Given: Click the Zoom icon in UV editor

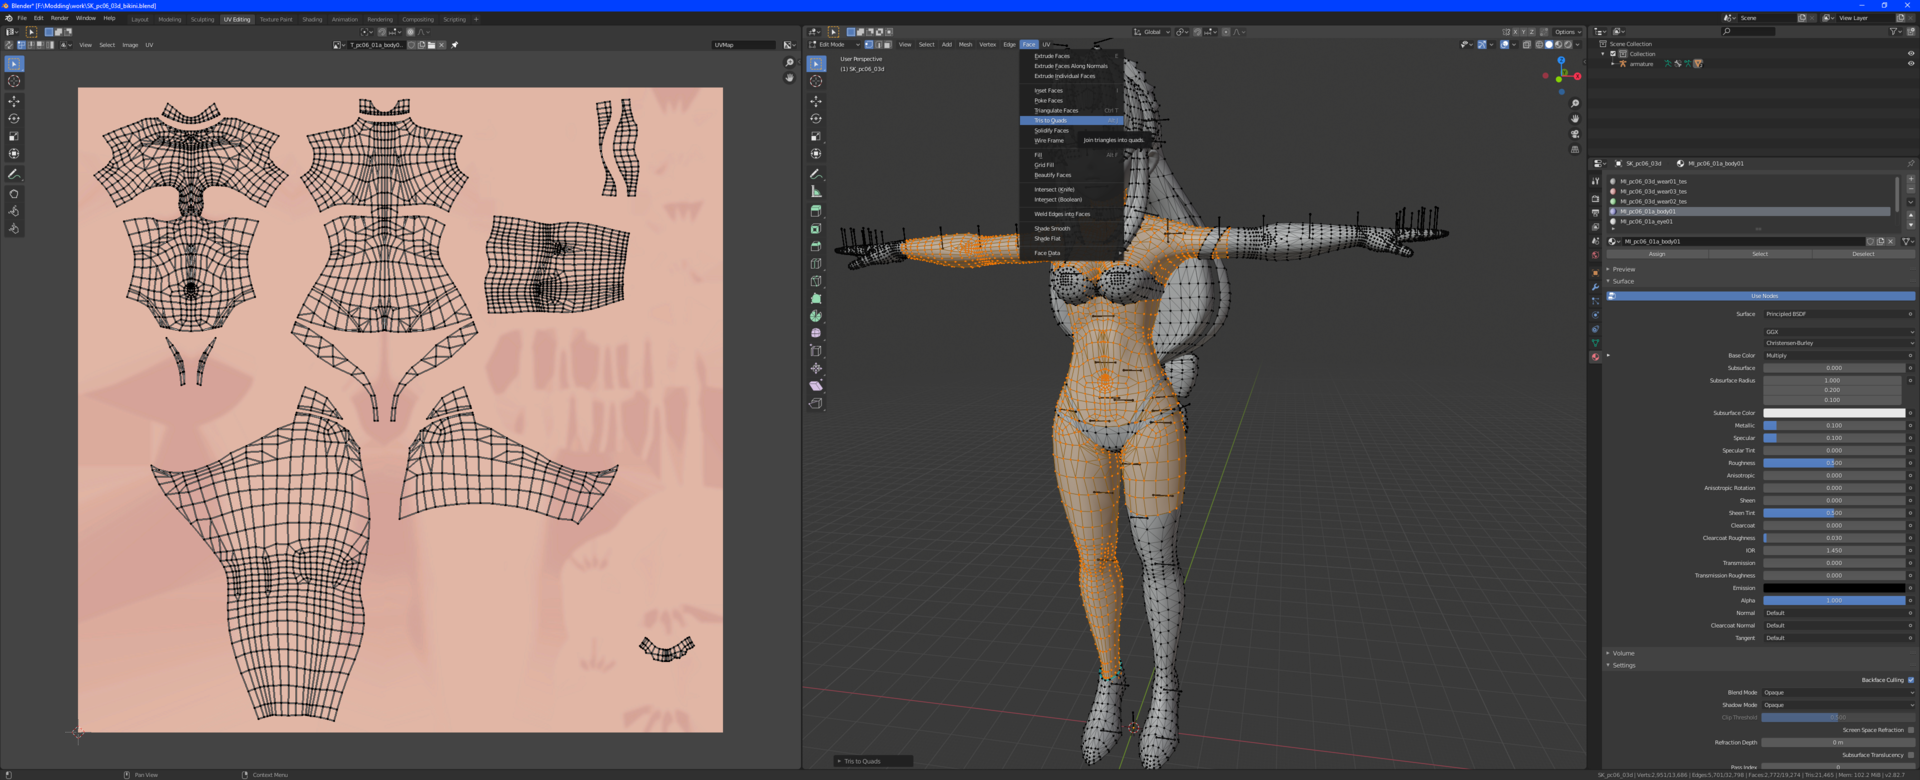Looking at the screenshot, I should (789, 62).
